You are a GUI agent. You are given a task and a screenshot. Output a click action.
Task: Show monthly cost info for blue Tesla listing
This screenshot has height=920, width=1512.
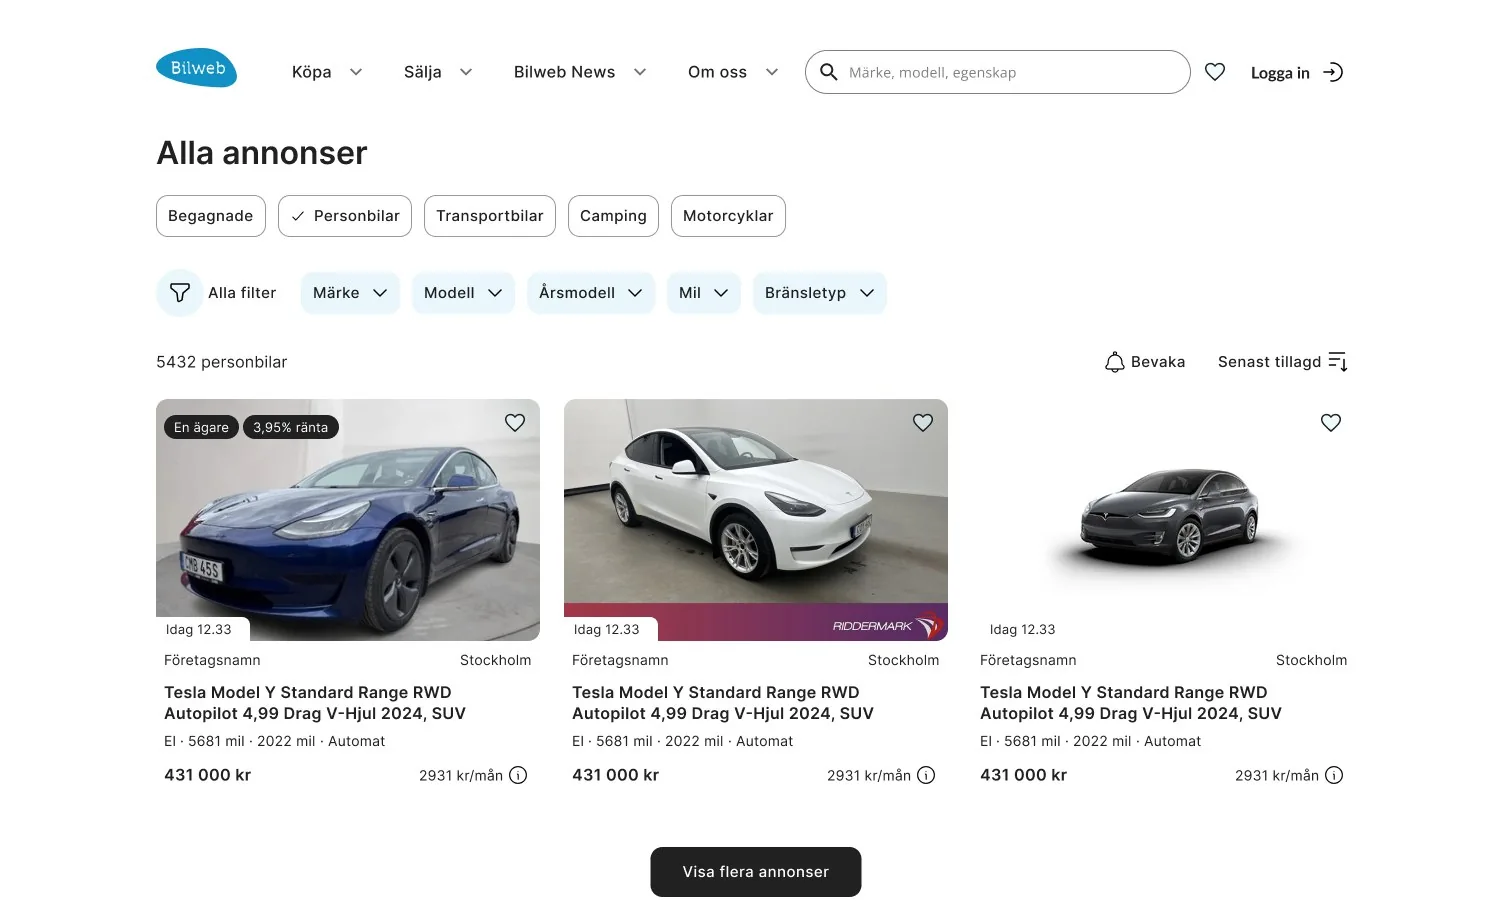pos(518,775)
